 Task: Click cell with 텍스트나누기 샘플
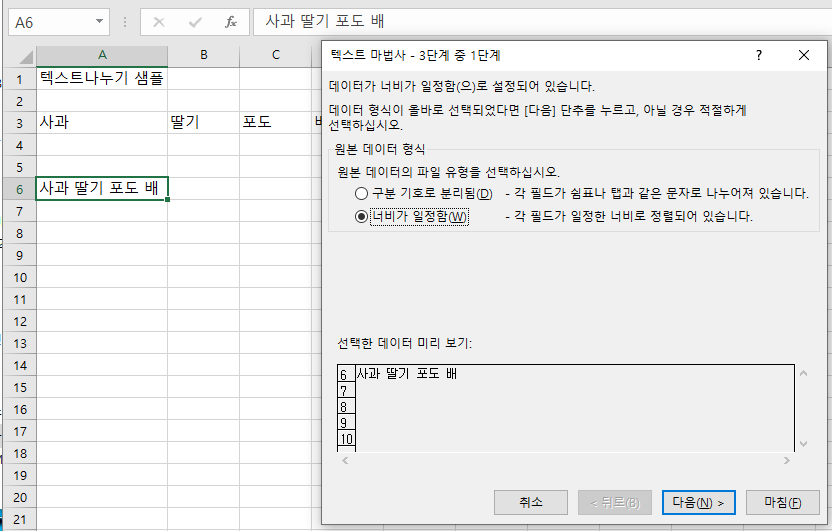click(x=102, y=79)
